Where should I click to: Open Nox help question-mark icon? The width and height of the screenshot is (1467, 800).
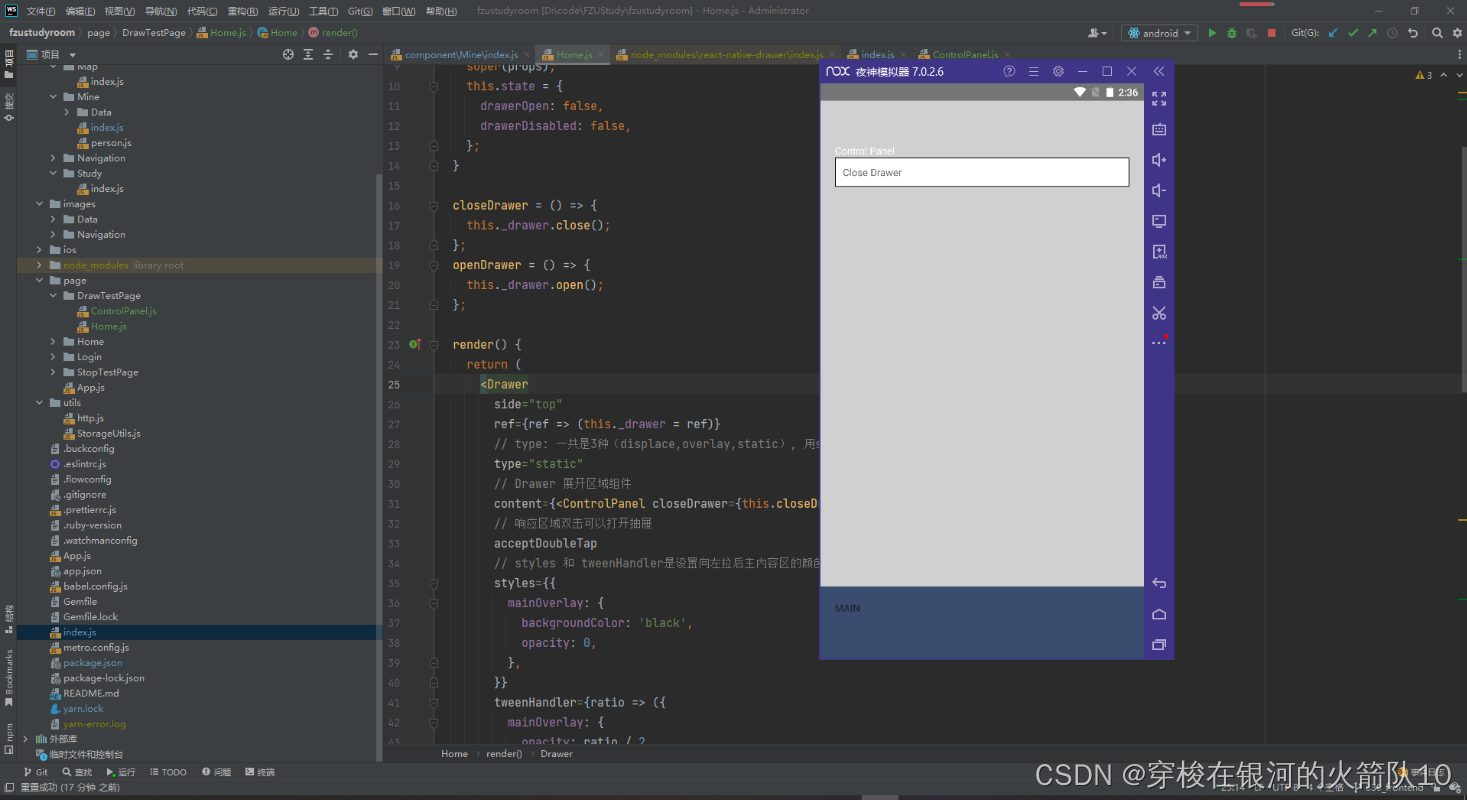point(1009,72)
